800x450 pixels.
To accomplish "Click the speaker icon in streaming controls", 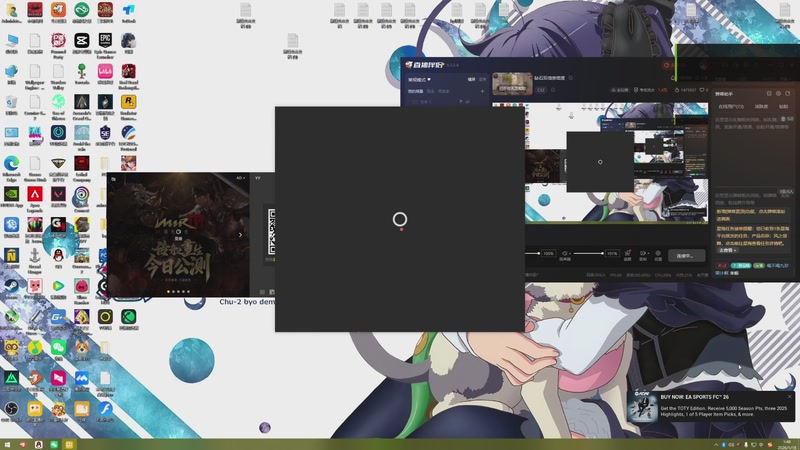I will (565, 254).
